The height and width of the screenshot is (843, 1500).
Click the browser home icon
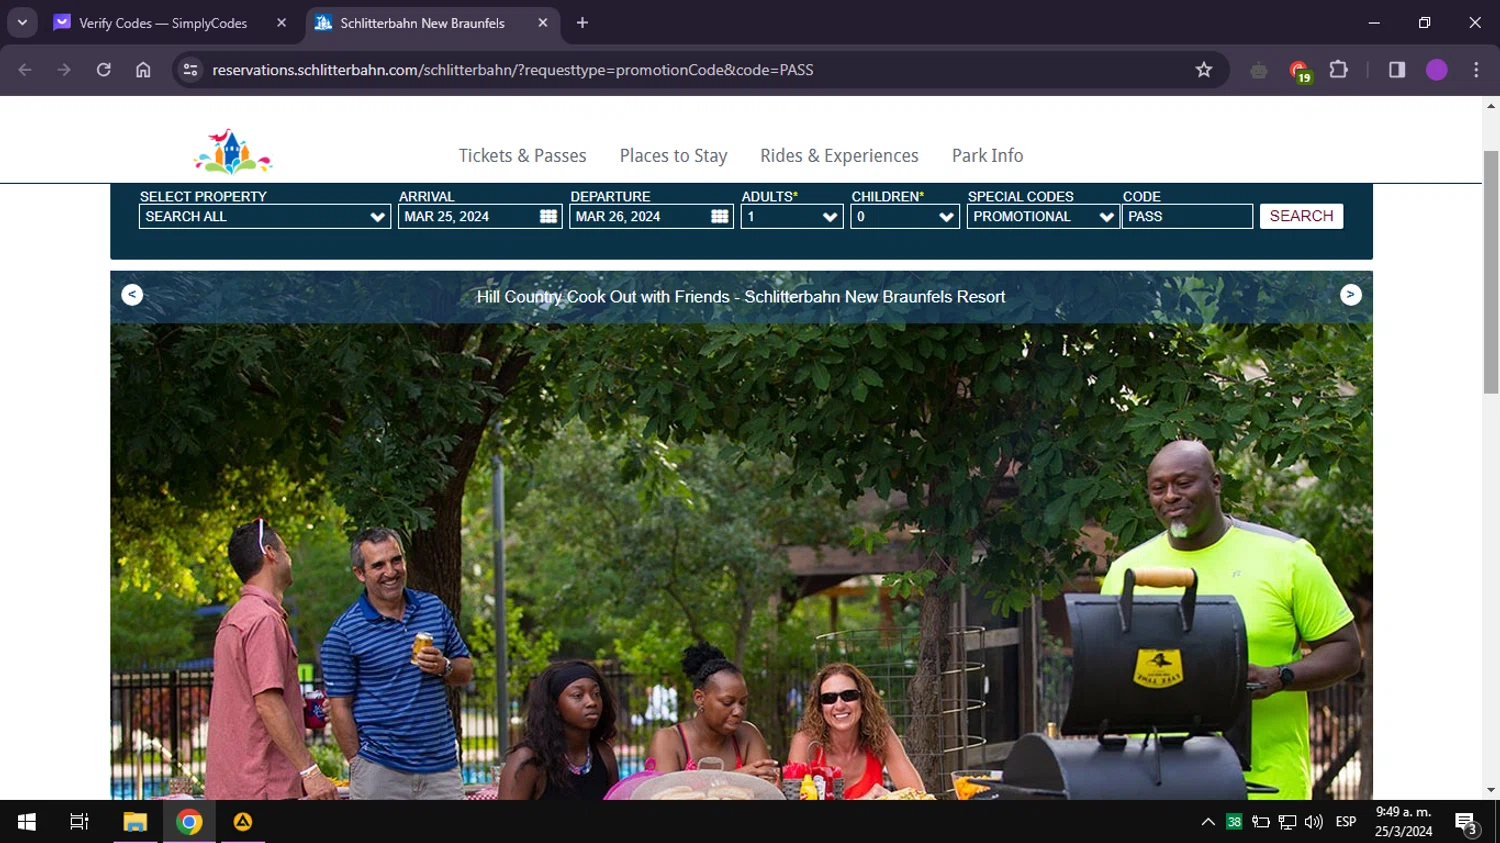pyautogui.click(x=143, y=70)
